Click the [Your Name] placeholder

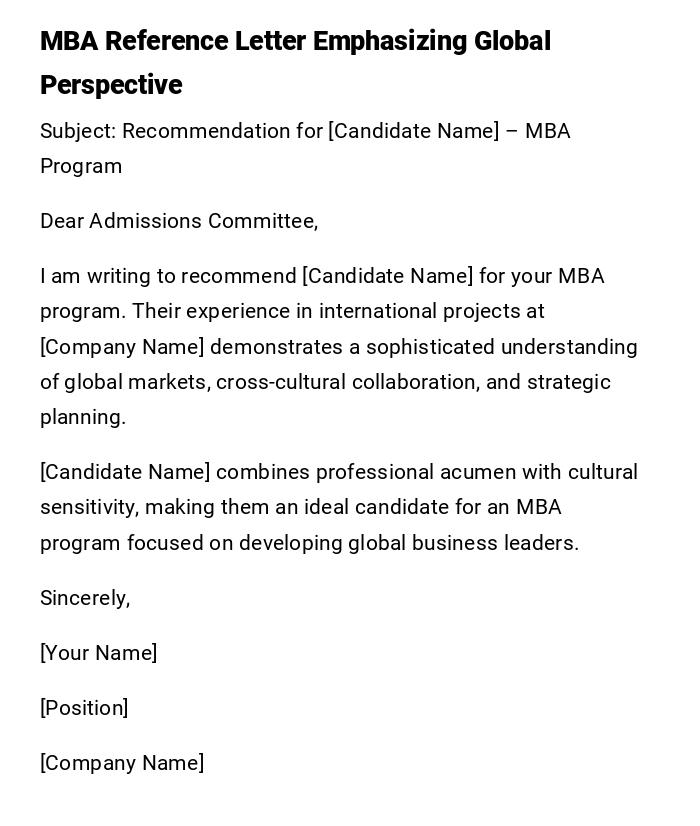click(x=99, y=654)
